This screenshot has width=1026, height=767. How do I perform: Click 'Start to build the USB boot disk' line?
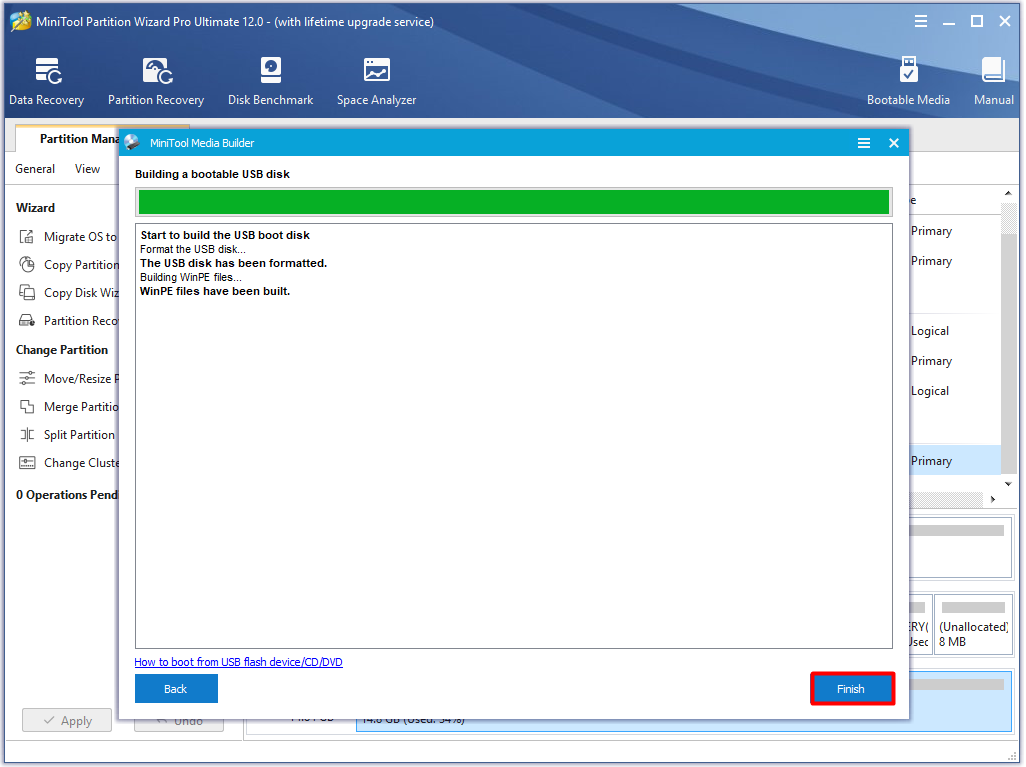coord(225,235)
